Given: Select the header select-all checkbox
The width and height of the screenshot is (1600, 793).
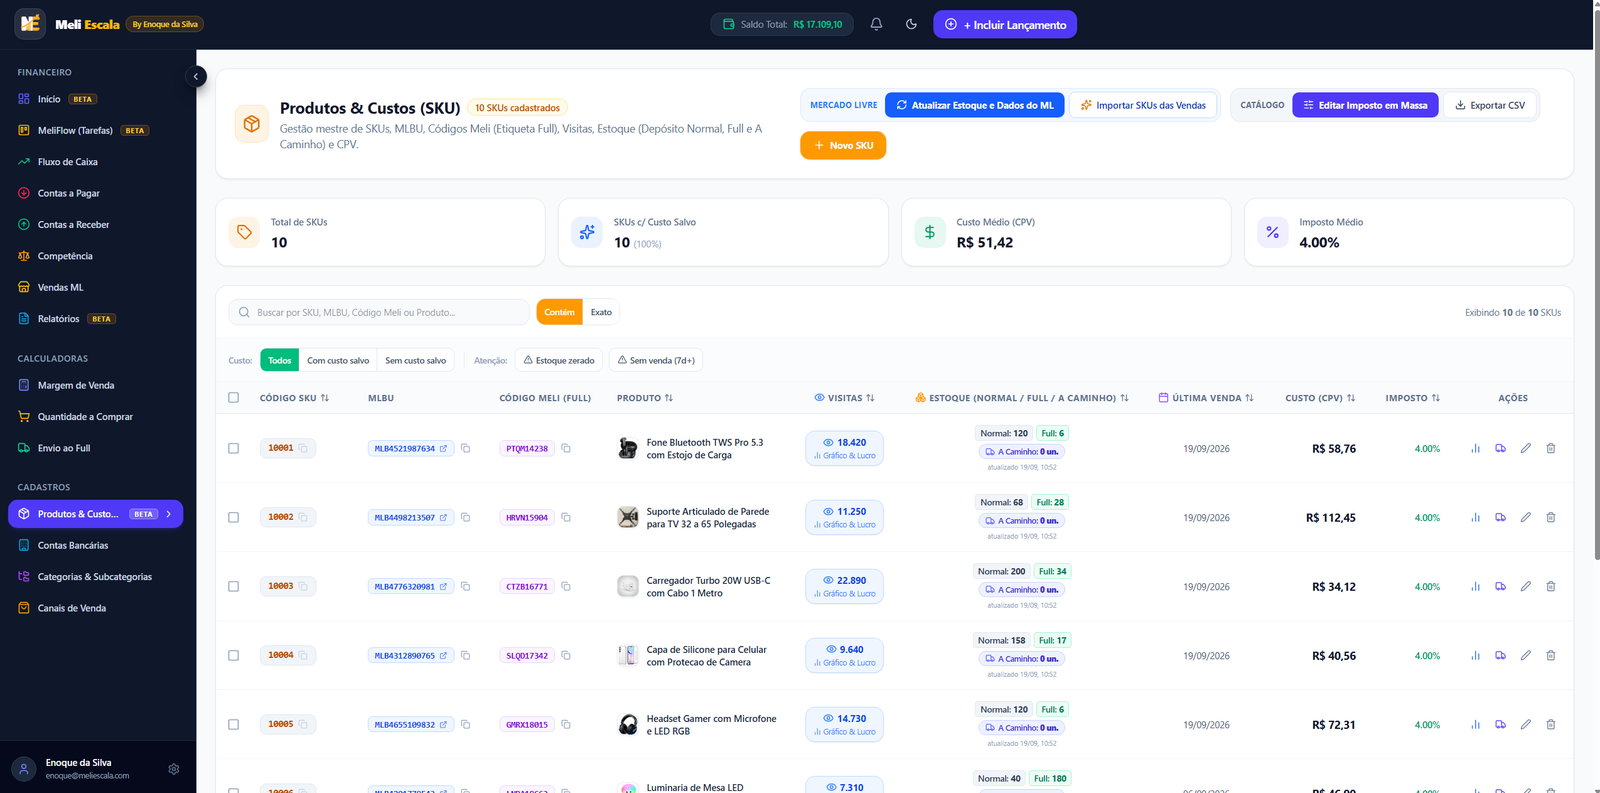Looking at the screenshot, I should (x=233, y=397).
